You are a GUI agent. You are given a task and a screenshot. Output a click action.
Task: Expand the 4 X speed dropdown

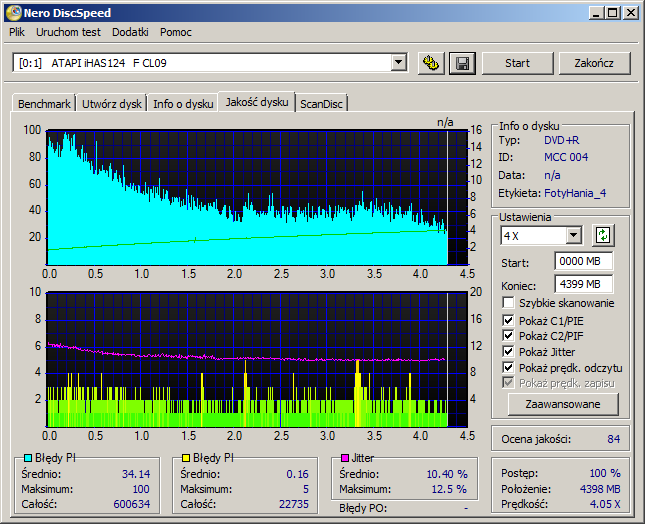click(x=573, y=236)
